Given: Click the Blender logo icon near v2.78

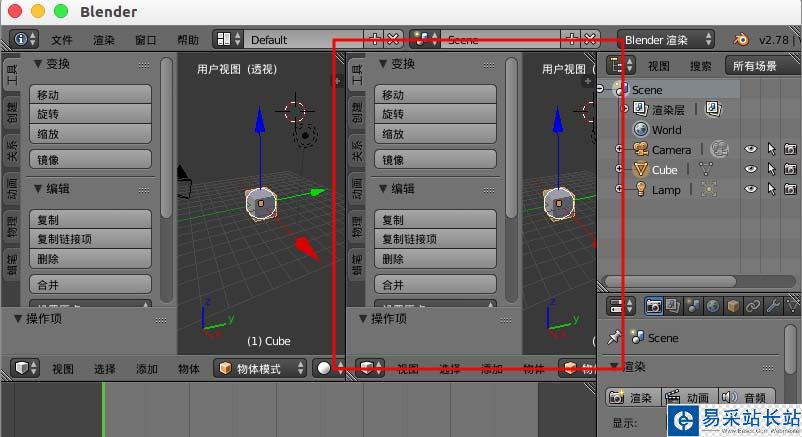Looking at the screenshot, I should pyautogui.click(x=741, y=39).
